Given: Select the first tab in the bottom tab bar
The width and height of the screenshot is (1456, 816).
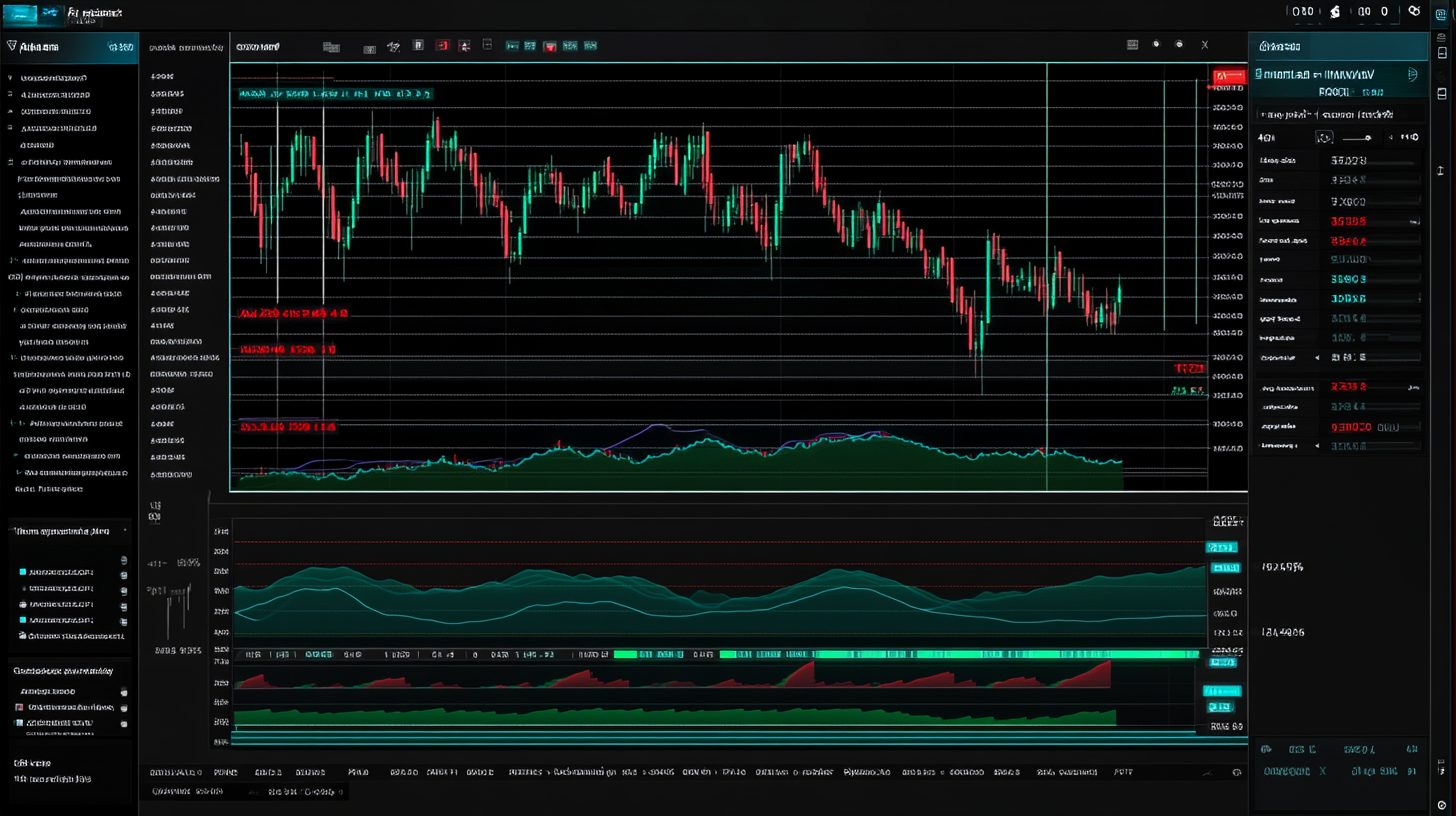Looking at the screenshot, I should coord(176,772).
